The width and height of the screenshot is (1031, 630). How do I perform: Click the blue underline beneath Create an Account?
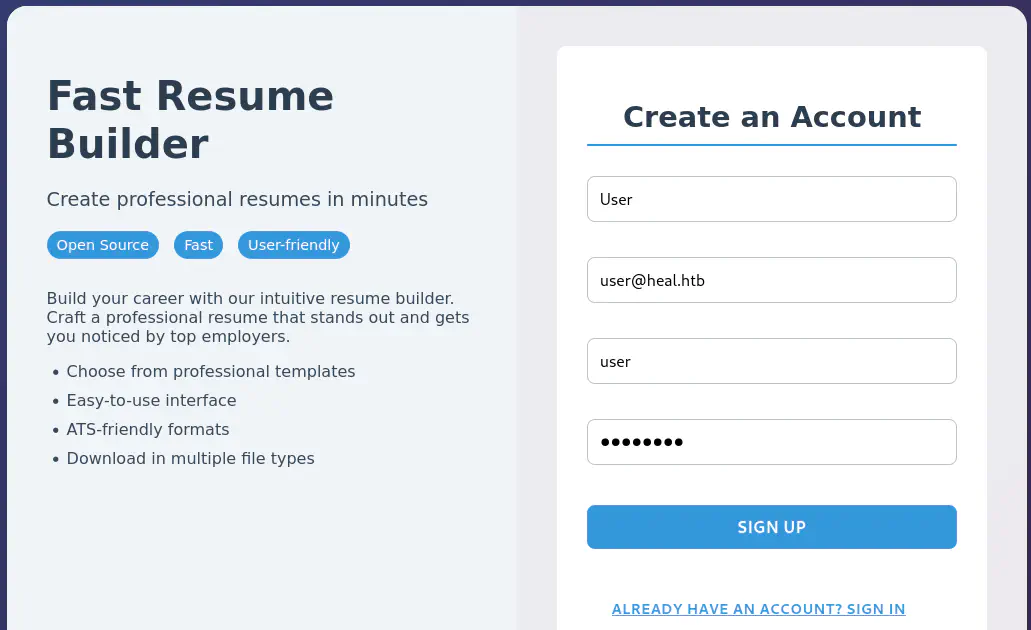(771, 145)
